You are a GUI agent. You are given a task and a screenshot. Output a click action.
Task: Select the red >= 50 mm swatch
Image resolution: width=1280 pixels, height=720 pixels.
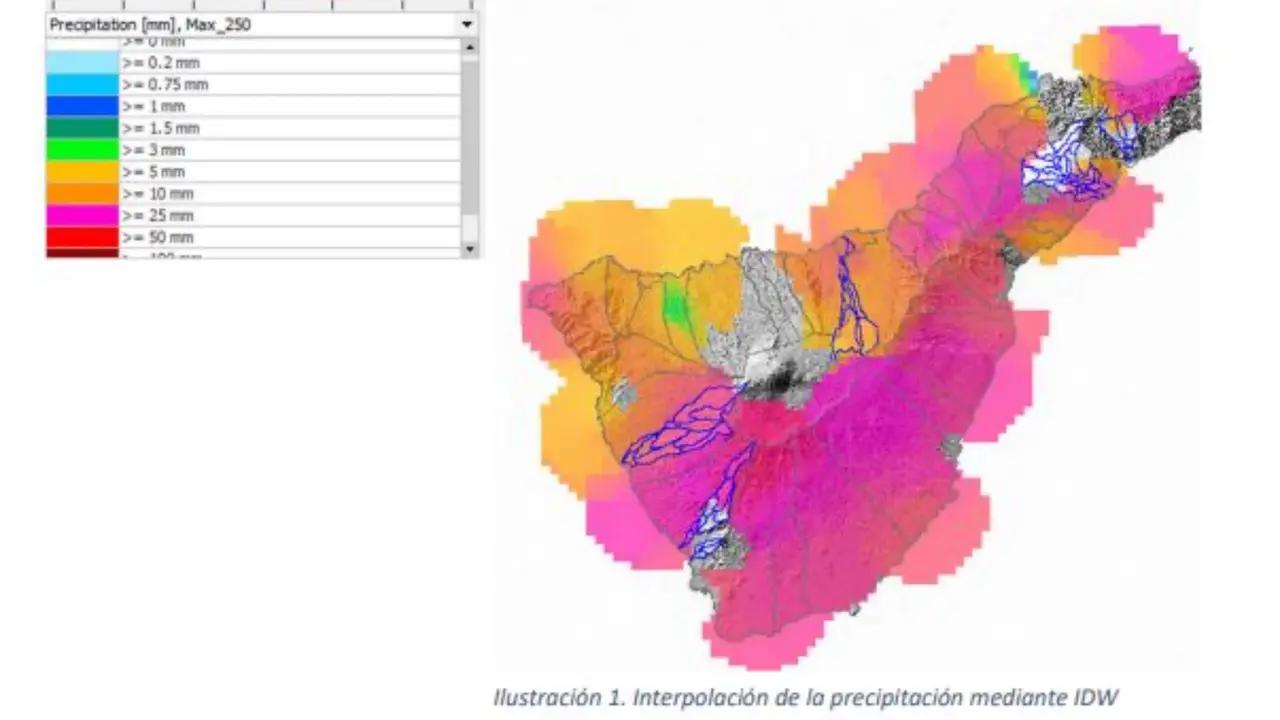(x=82, y=237)
